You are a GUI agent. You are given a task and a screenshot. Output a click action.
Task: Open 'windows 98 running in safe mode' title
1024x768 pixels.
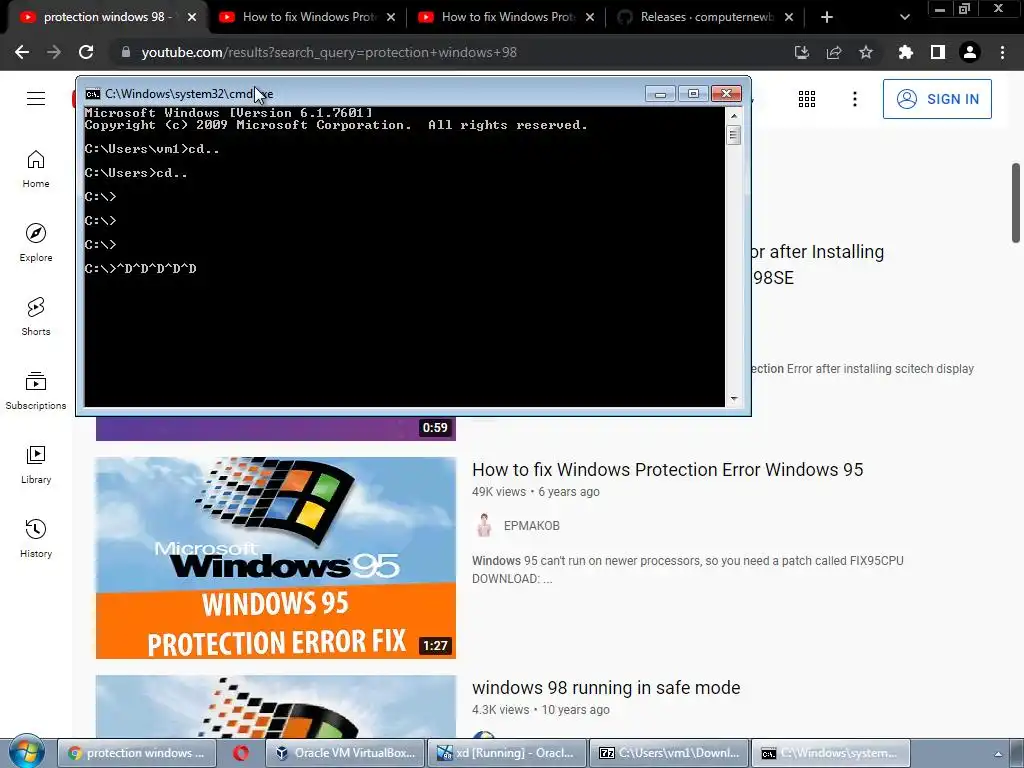[x=606, y=688]
